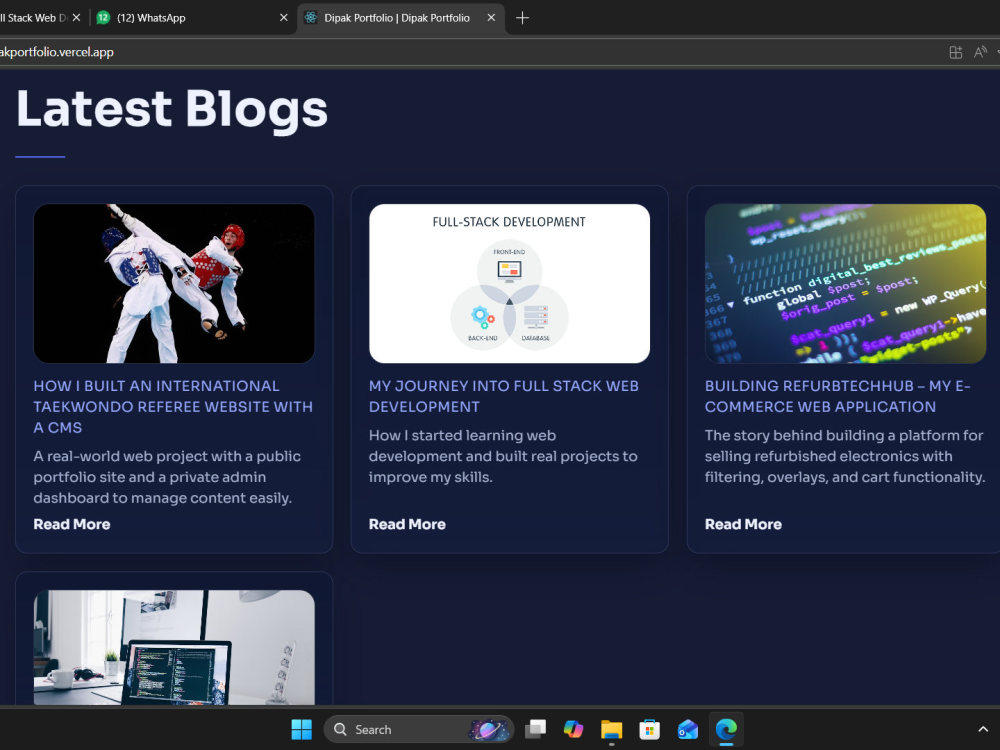This screenshot has width=1000, height=750.
Task: Open the Taekwondo Referee Website blog title
Action: pyautogui.click(x=173, y=406)
